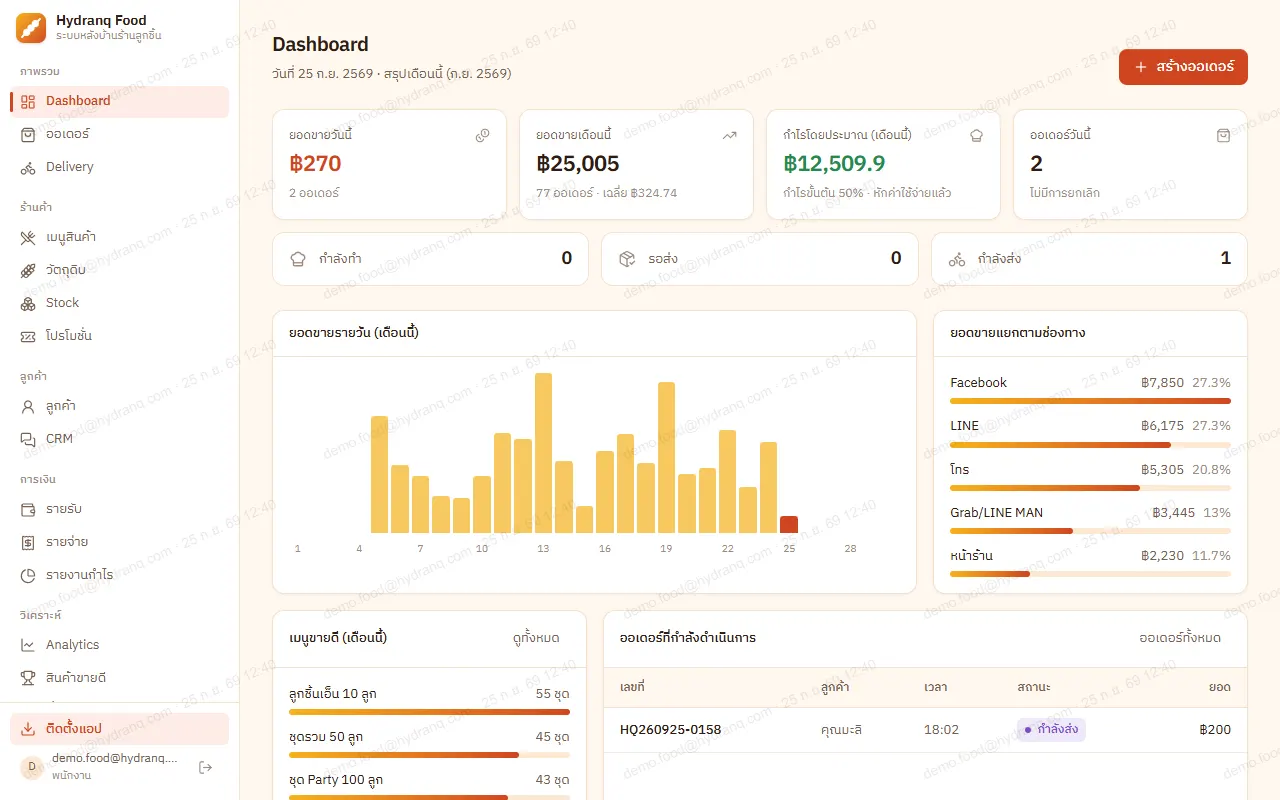
Task: Click the รายรับ wallet icon
Action: [x=28, y=509]
